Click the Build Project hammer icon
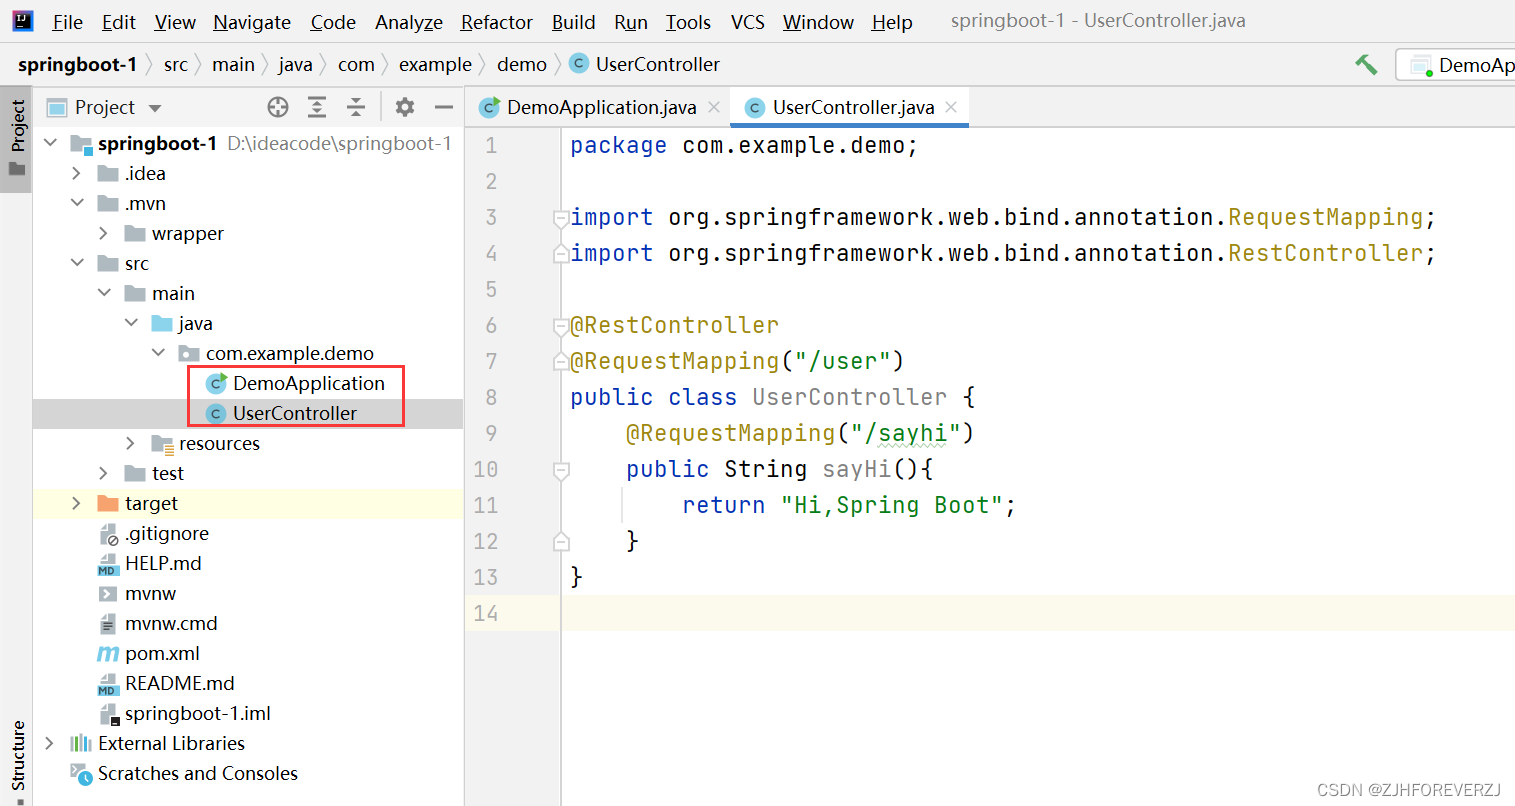Image resolution: width=1515 pixels, height=806 pixels. click(1366, 65)
